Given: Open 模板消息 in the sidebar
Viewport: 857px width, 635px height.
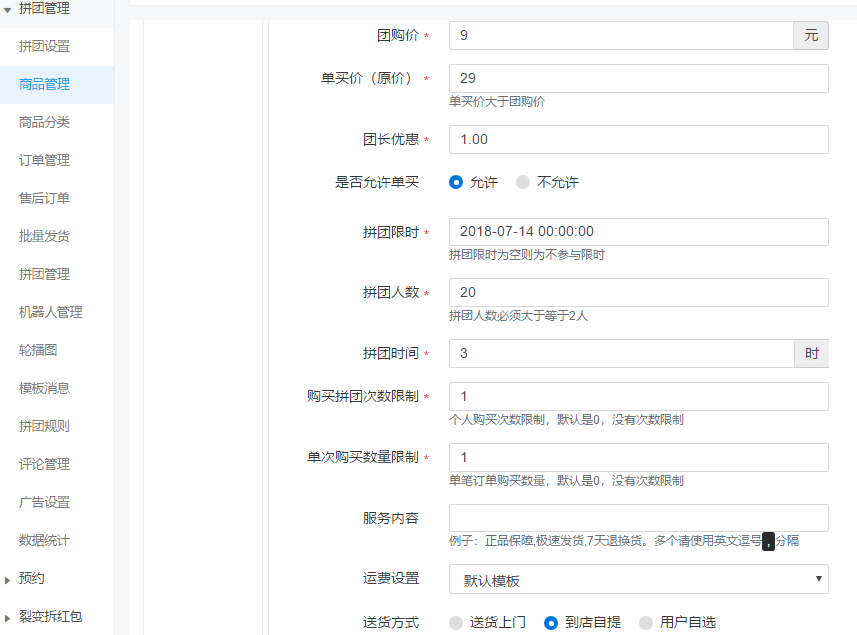Looking at the screenshot, I should (44, 388).
